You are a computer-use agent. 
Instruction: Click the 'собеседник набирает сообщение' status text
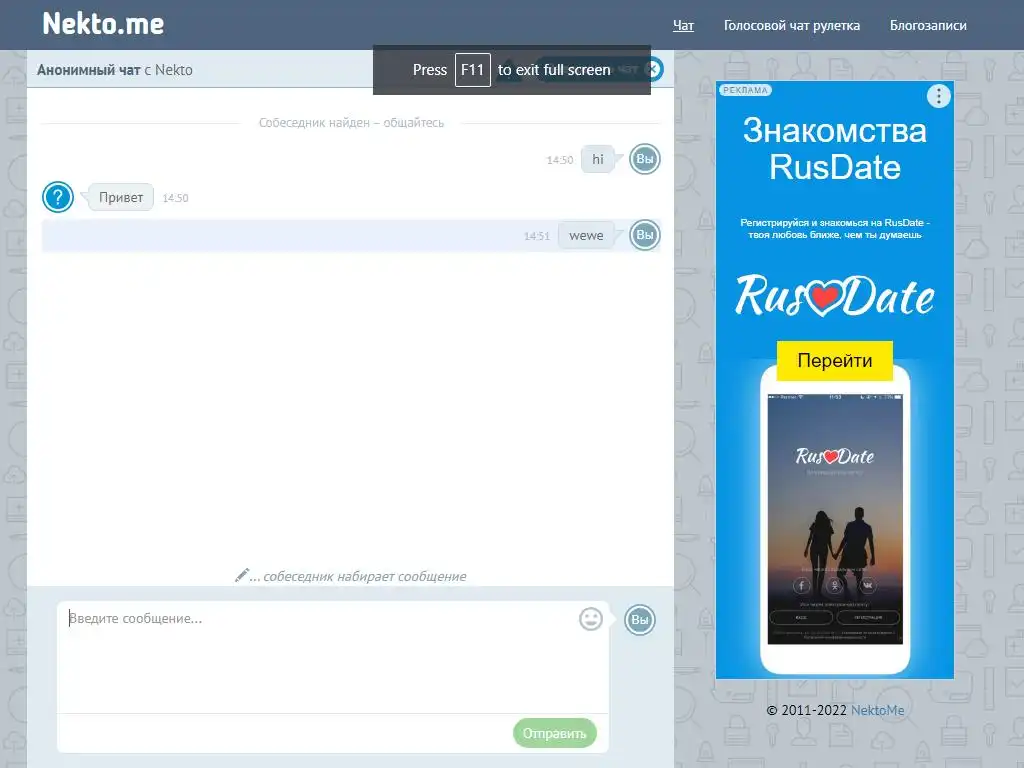[364, 577]
